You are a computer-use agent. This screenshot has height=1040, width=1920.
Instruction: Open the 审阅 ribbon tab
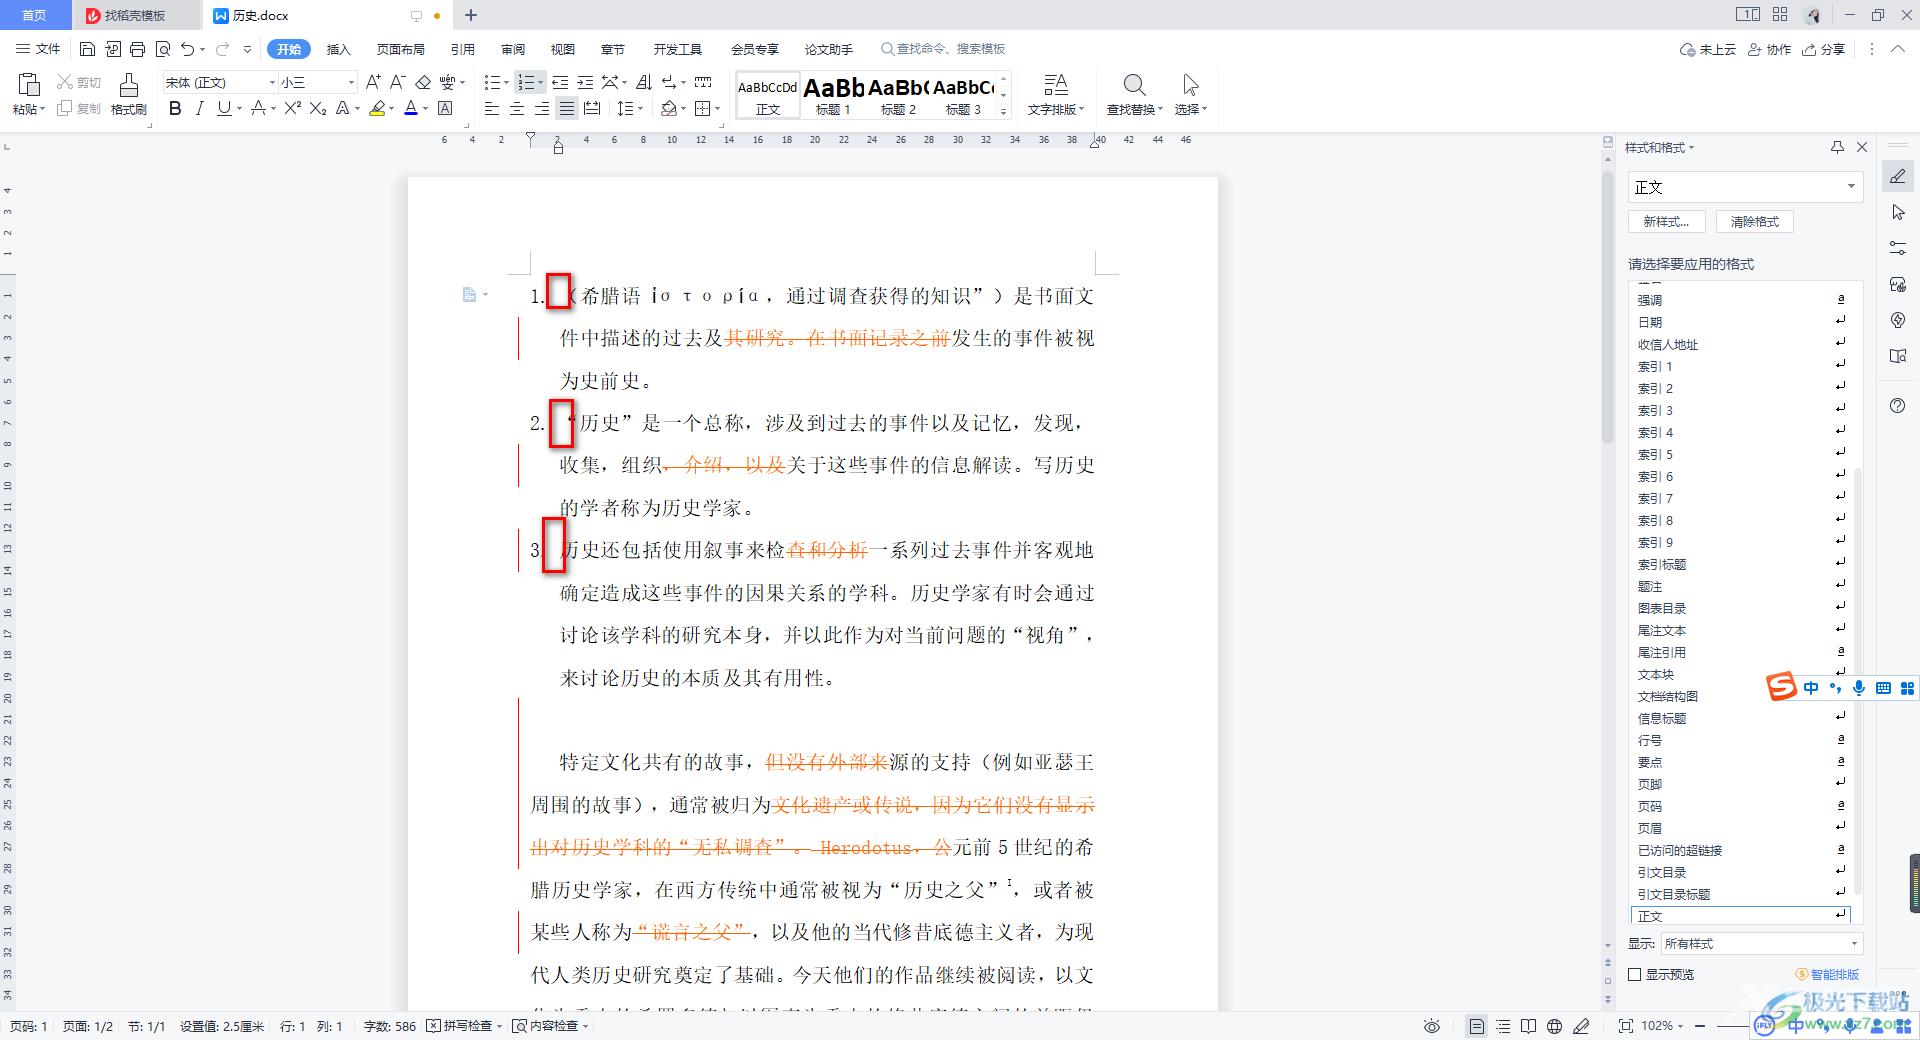[513, 49]
